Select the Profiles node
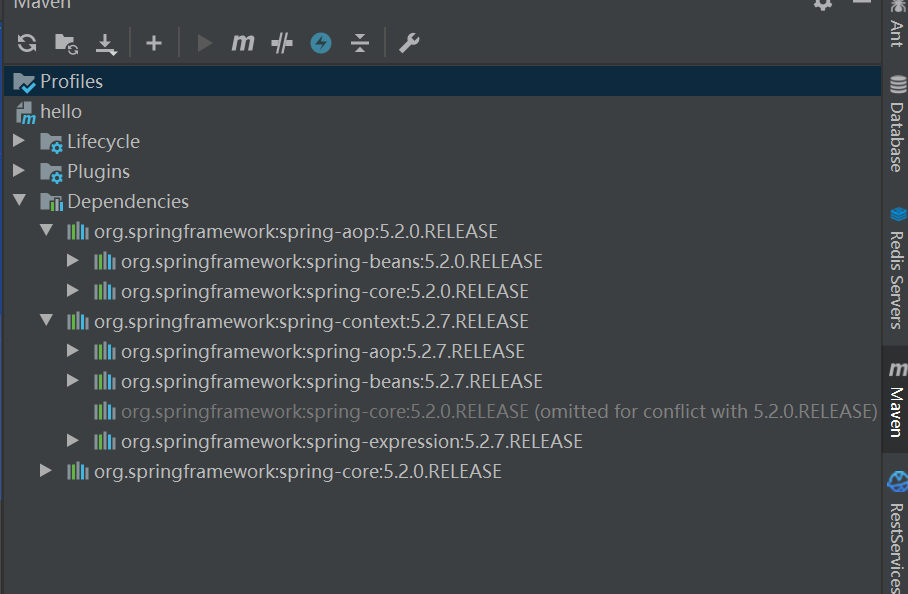Image resolution: width=908 pixels, height=594 pixels. 442,81
